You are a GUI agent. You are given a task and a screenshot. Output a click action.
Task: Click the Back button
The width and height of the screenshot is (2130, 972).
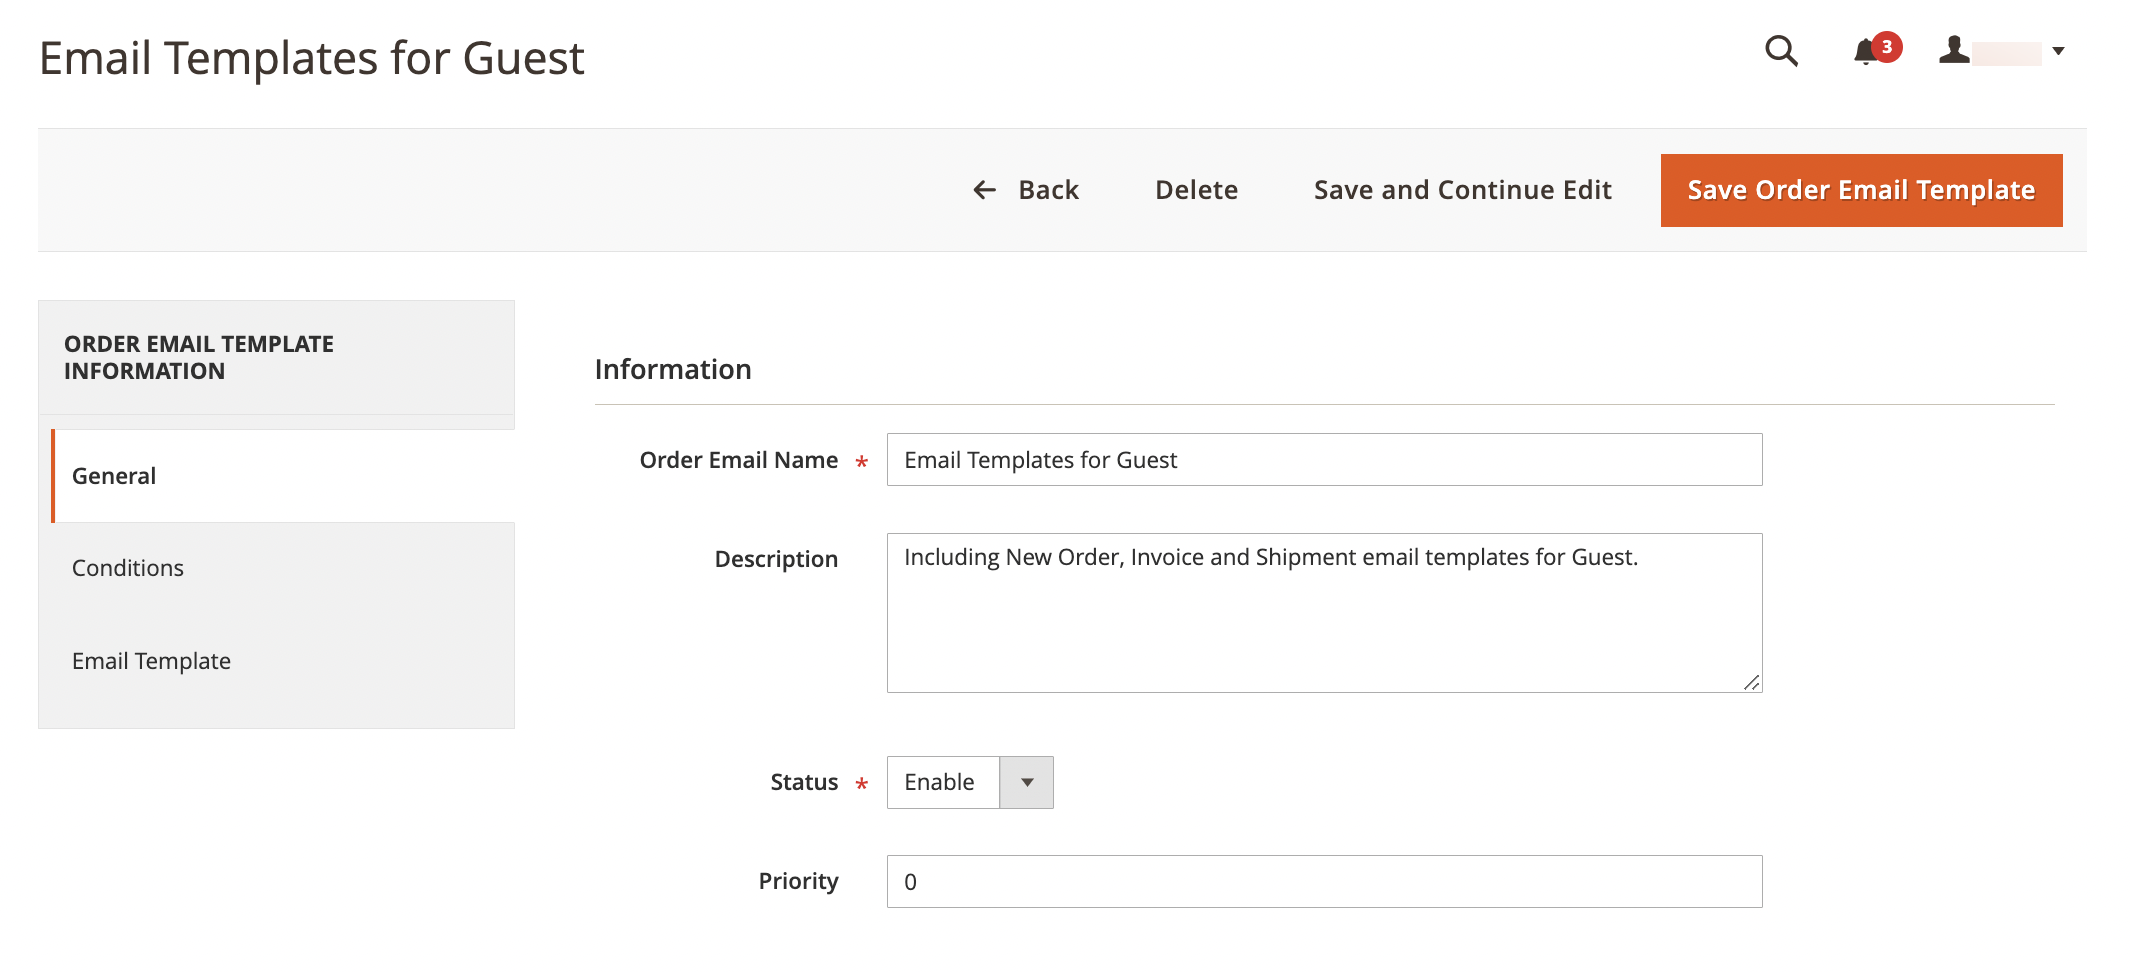(x=1048, y=190)
